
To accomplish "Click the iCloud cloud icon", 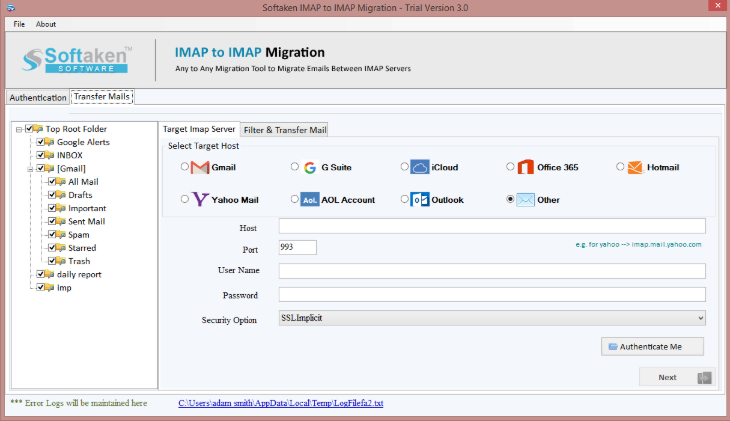I will [x=419, y=167].
